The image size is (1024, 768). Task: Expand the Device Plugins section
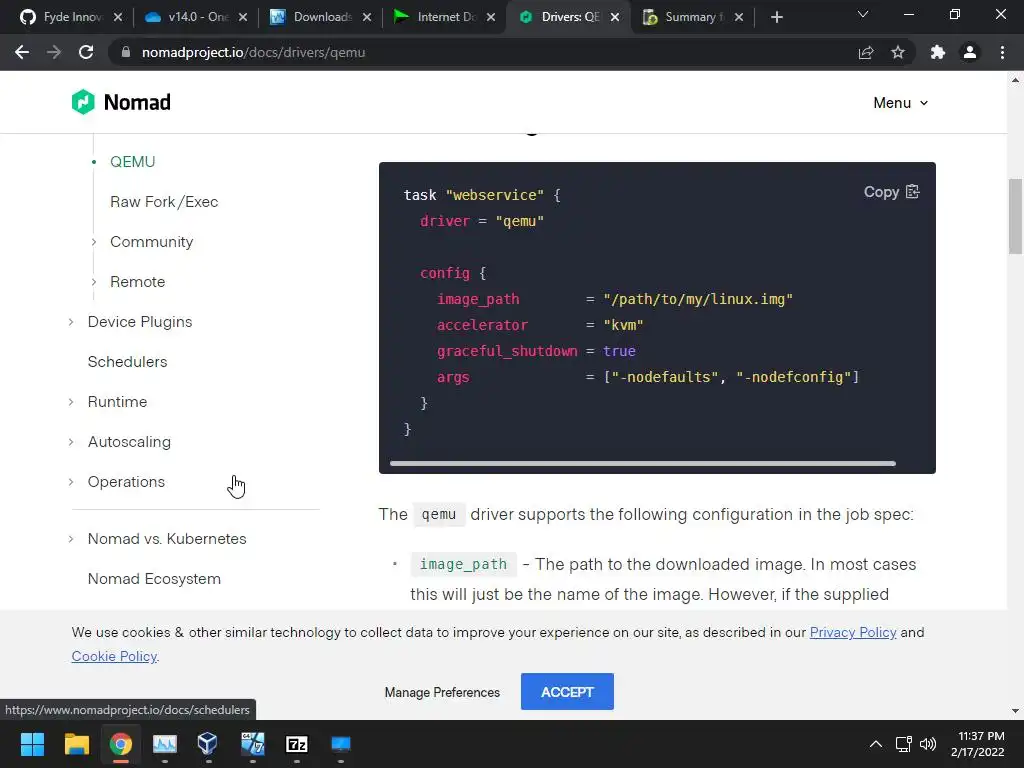71,322
